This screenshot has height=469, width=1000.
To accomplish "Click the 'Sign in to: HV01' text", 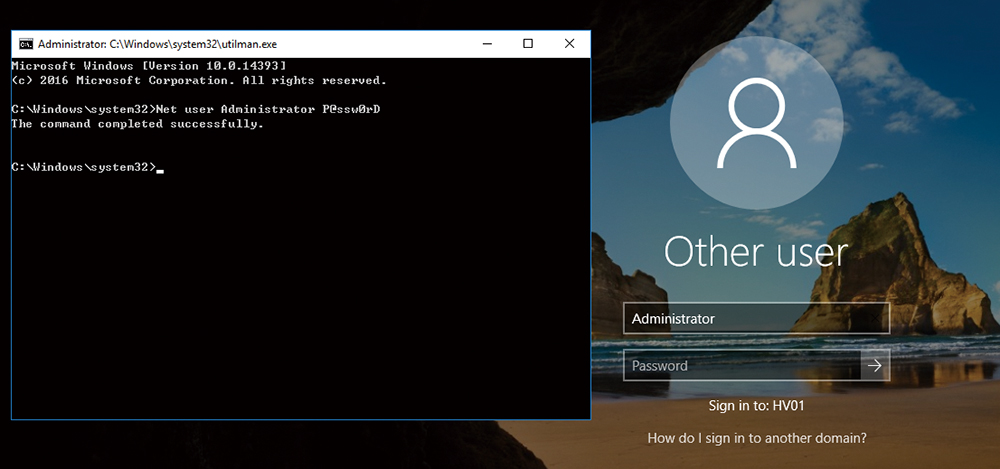I will click(x=756, y=406).
